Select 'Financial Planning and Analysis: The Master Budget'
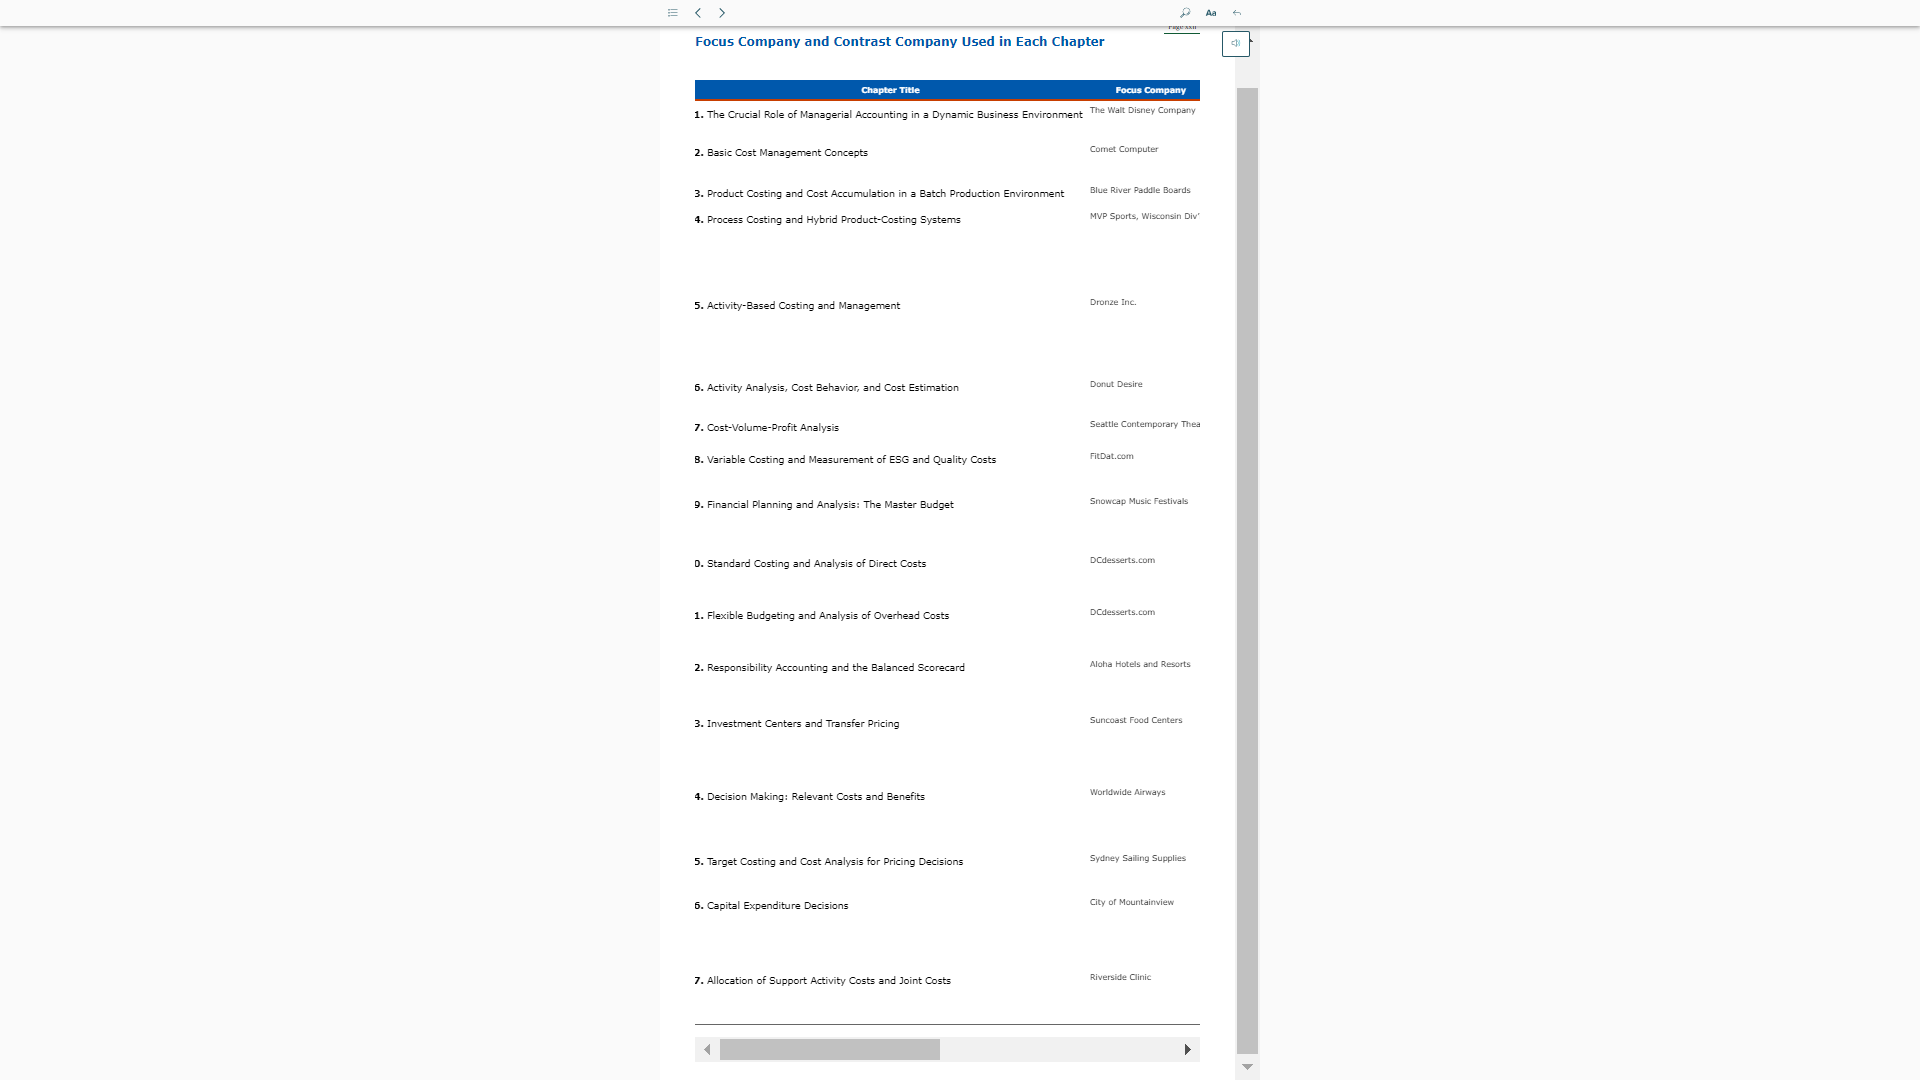Image resolution: width=1920 pixels, height=1080 pixels. [x=830, y=505]
